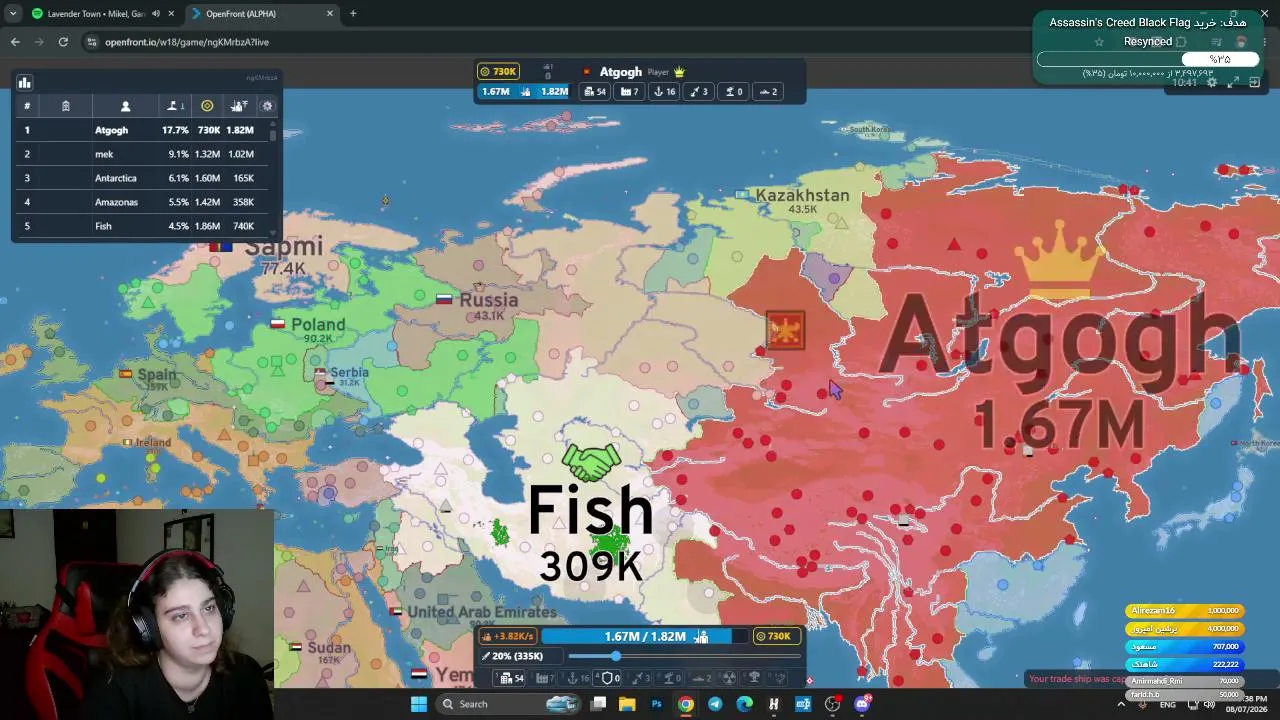Image resolution: width=1280 pixels, height=720 pixels.
Task: Click the top bar factory count icon
Action: 630,92
